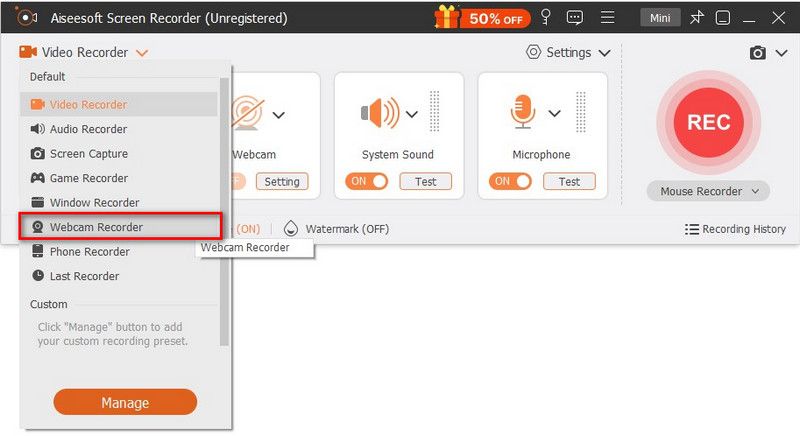Image resolution: width=800 pixels, height=436 pixels.
Task: Expand the Settings dropdown
Action: pos(572,52)
